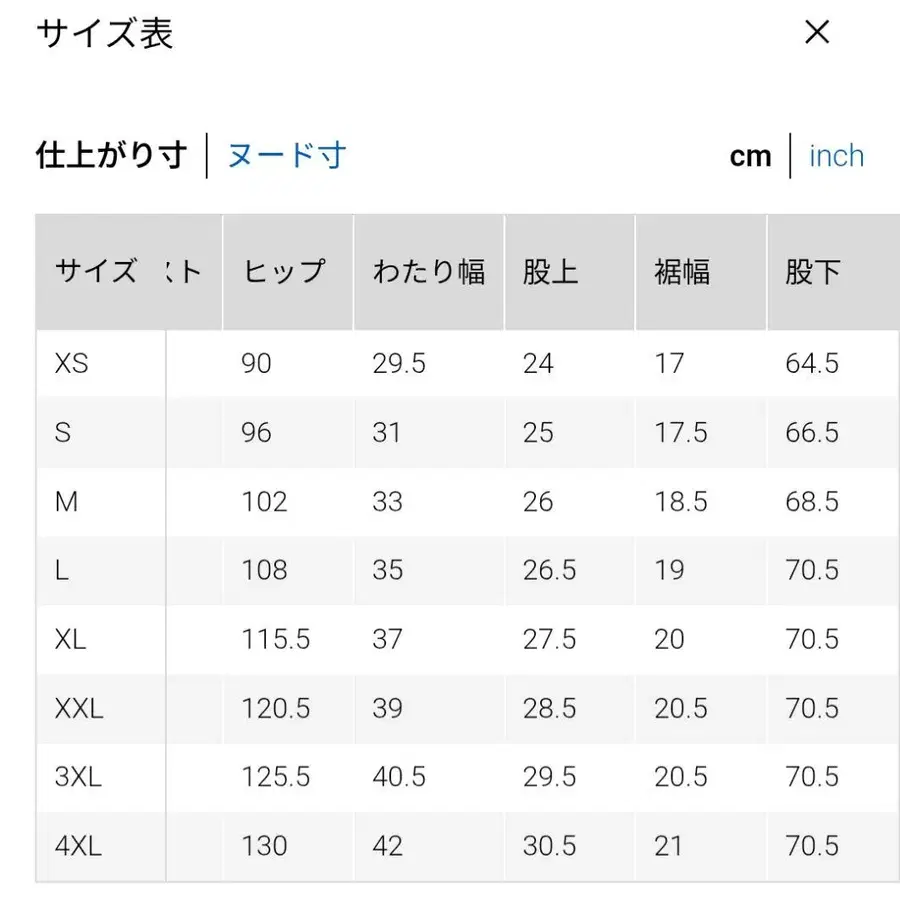The height and width of the screenshot is (900, 900).
Task: Select the XL size row
Action: pyautogui.click(x=70, y=640)
